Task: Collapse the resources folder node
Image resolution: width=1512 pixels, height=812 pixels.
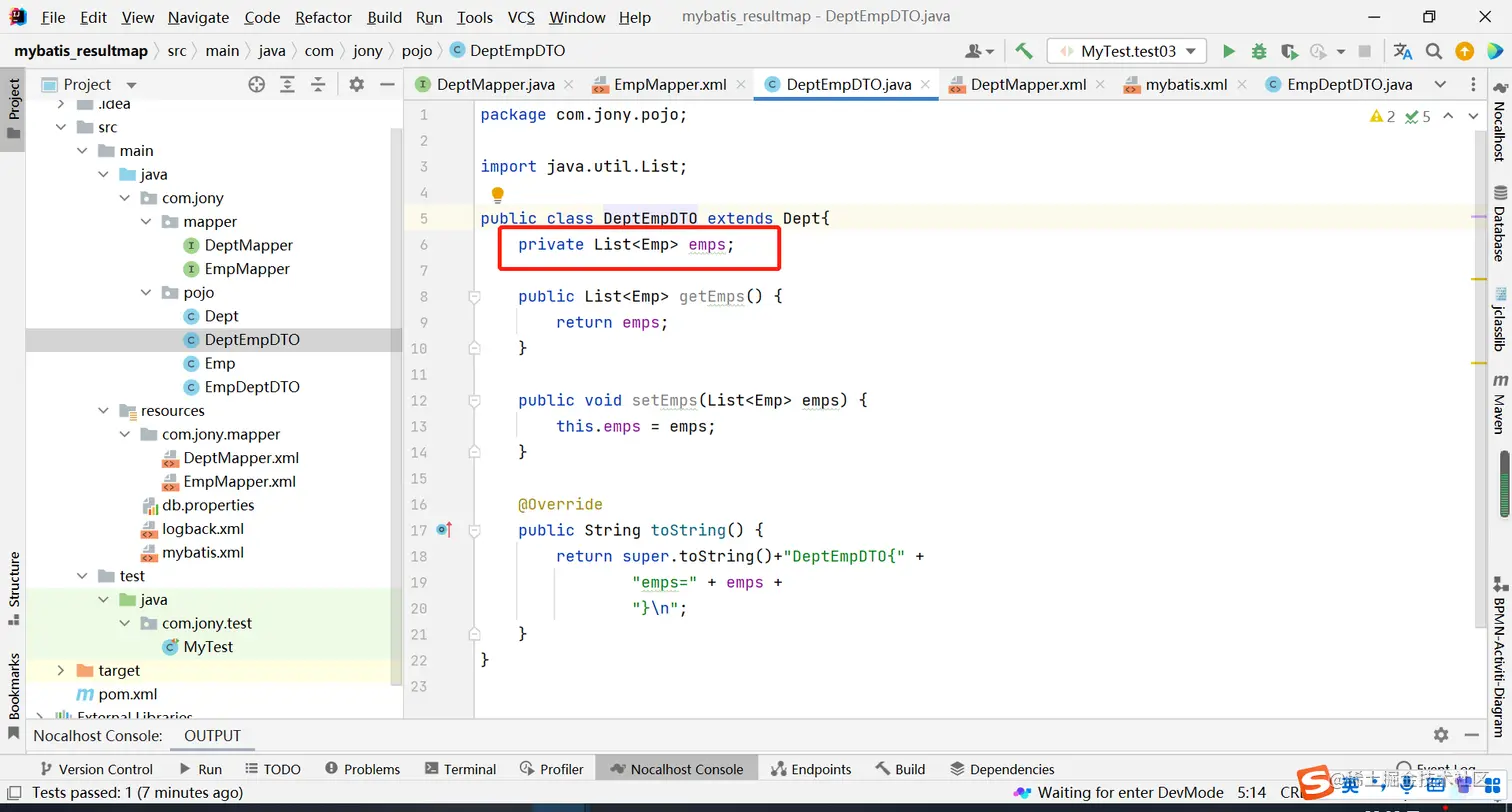Action: tap(104, 410)
